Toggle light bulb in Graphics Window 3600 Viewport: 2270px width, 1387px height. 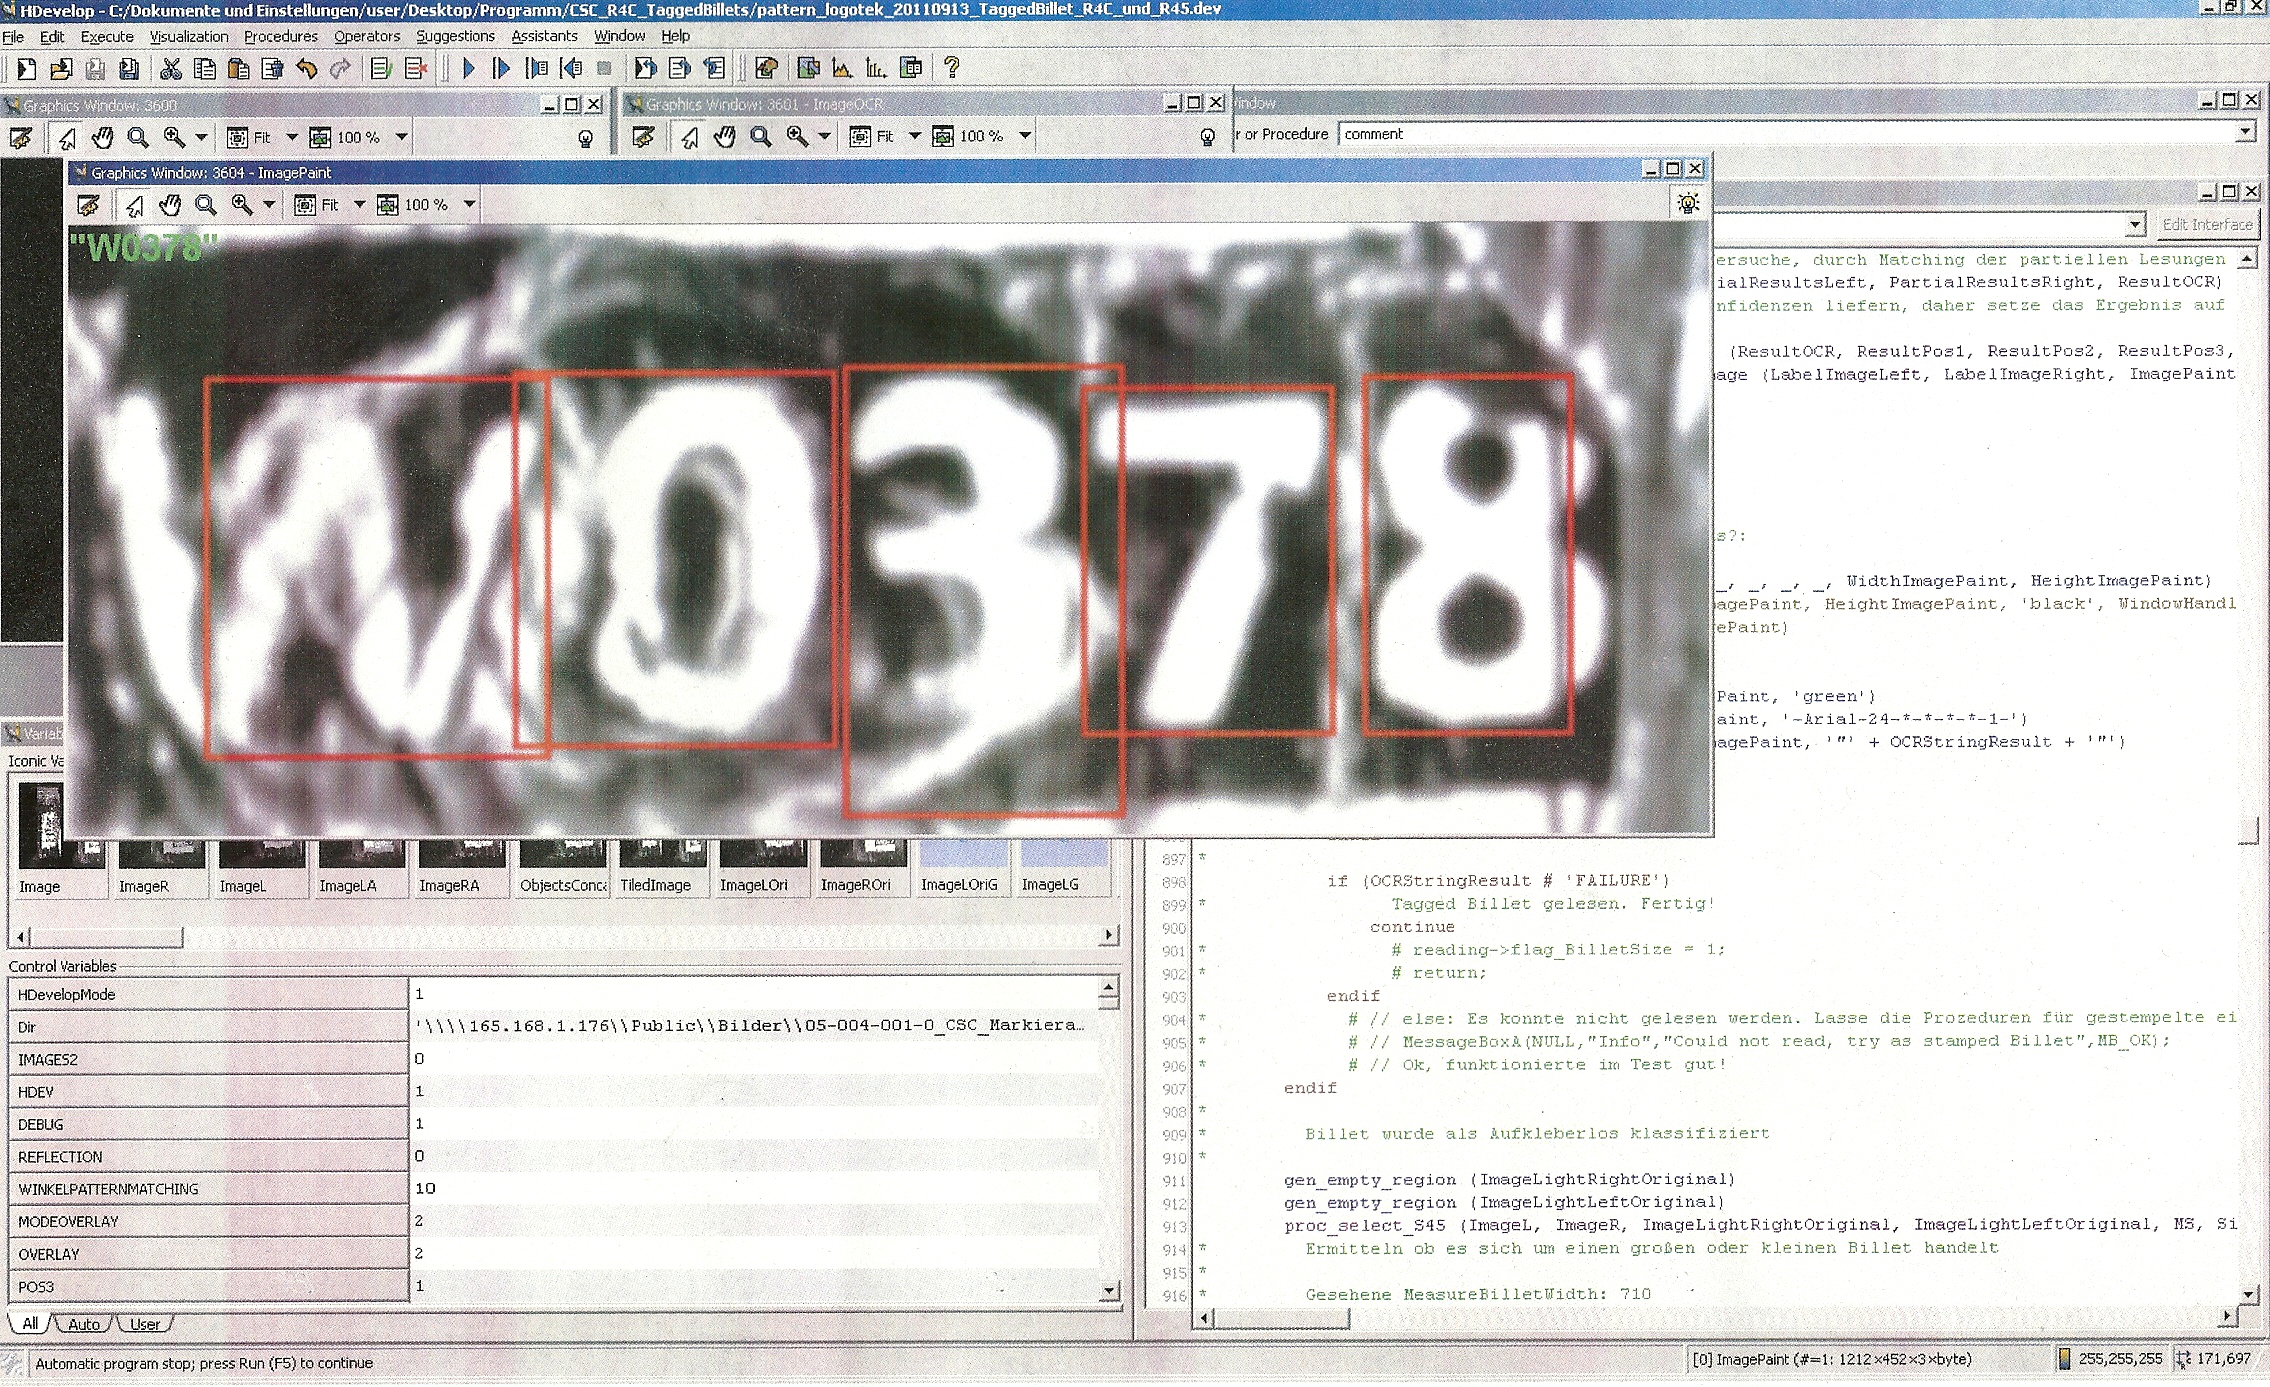click(585, 138)
